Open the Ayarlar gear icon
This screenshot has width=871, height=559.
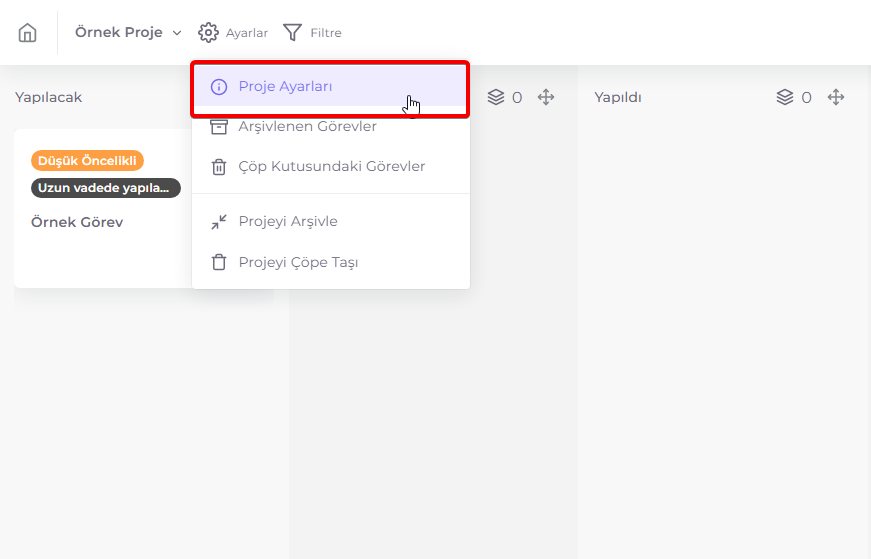pos(208,33)
